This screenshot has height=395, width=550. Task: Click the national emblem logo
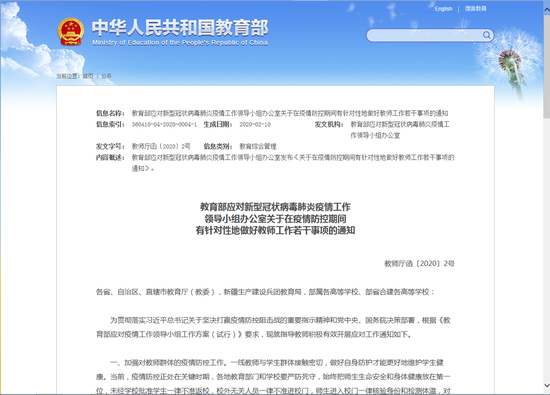(x=71, y=32)
